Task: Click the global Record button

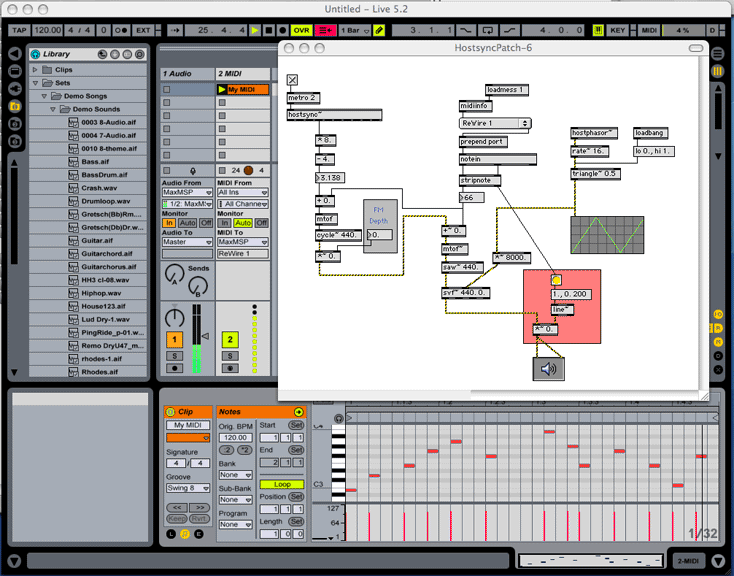Action: [x=282, y=30]
